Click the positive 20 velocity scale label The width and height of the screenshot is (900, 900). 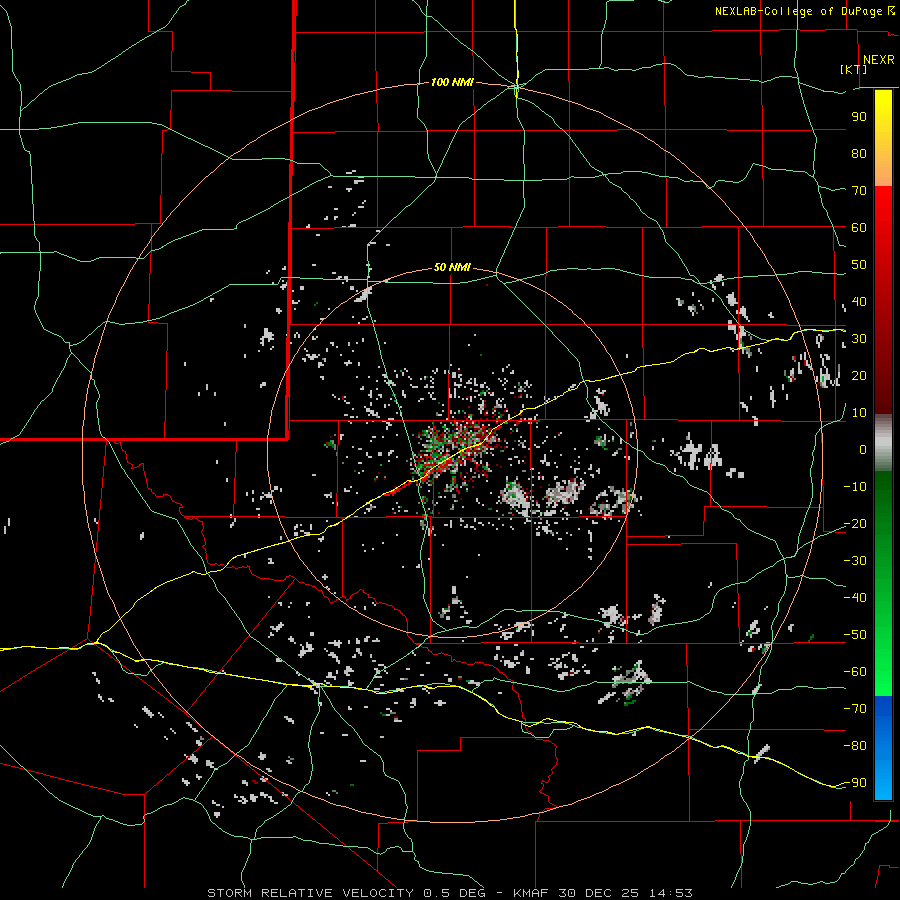(x=859, y=375)
